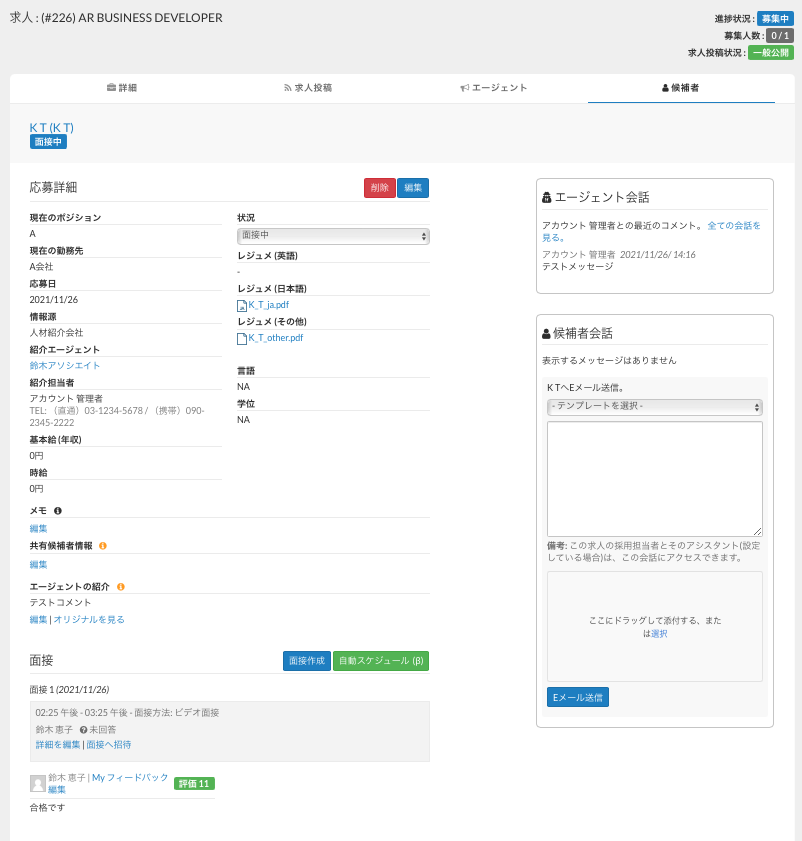The height and width of the screenshot is (841, 802).
Task: Click the info icon next to メモ
Action: [x=58, y=511]
